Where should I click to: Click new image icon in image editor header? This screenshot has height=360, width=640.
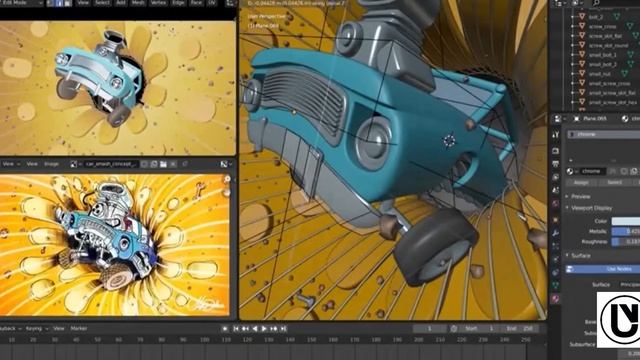[x=154, y=164]
